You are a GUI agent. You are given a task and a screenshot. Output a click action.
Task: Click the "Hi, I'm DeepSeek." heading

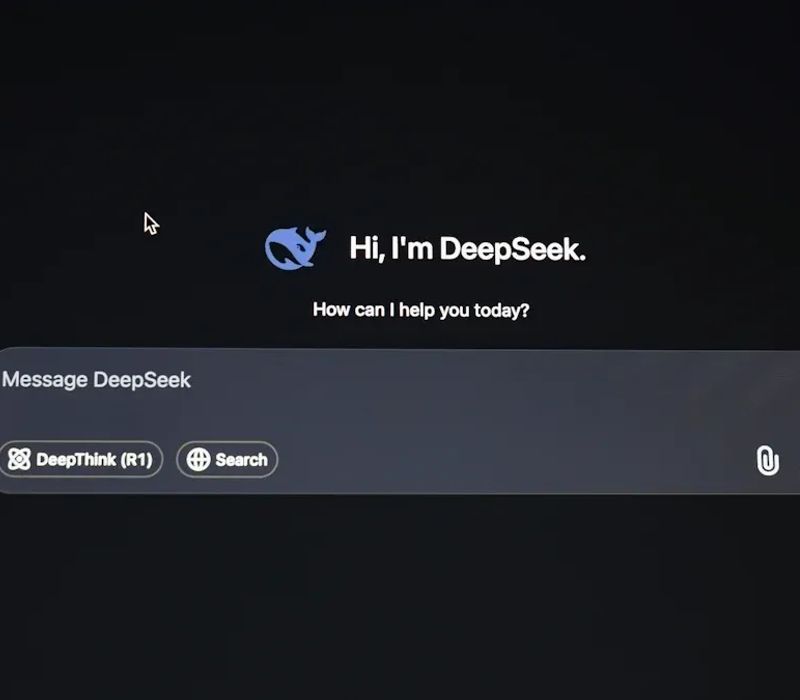467,249
